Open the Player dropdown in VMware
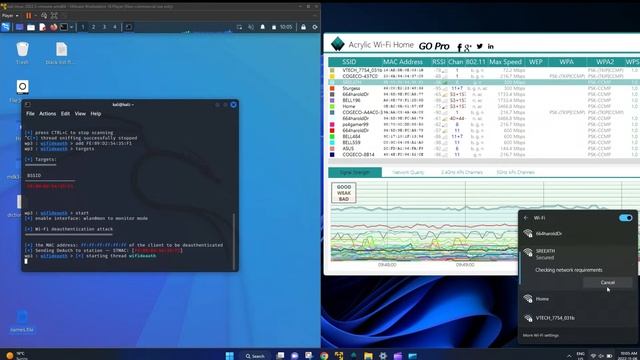Viewport: 640px width, 360px height. click(x=10, y=16)
